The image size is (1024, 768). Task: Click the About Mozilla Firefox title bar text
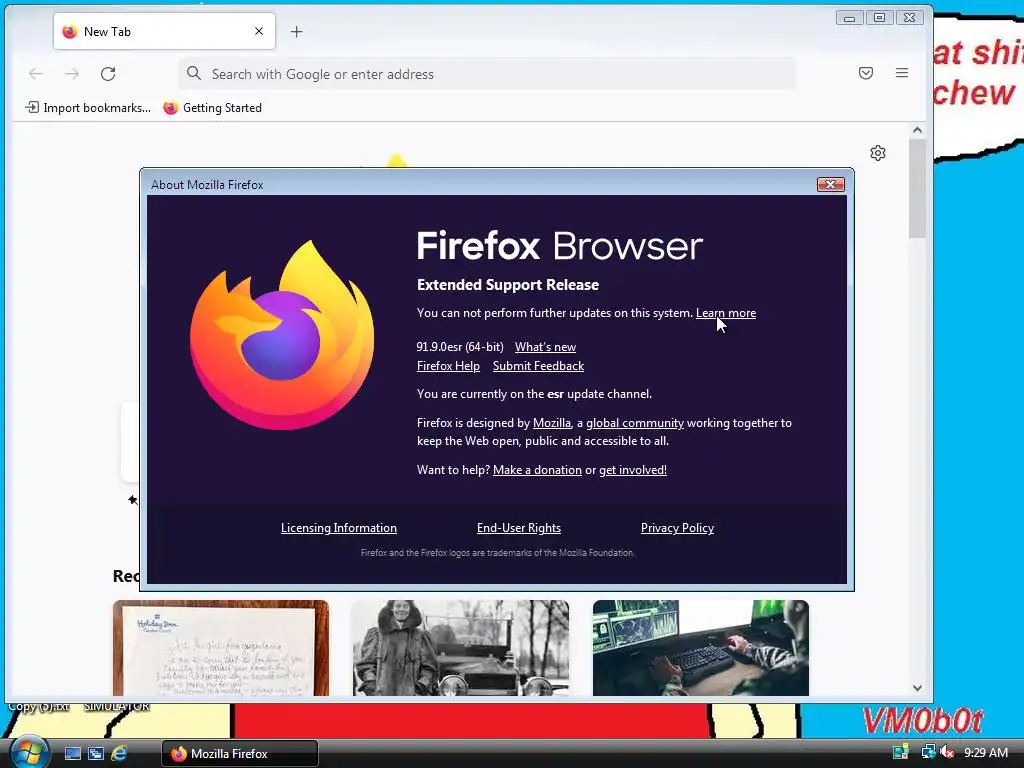[x=207, y=185]
